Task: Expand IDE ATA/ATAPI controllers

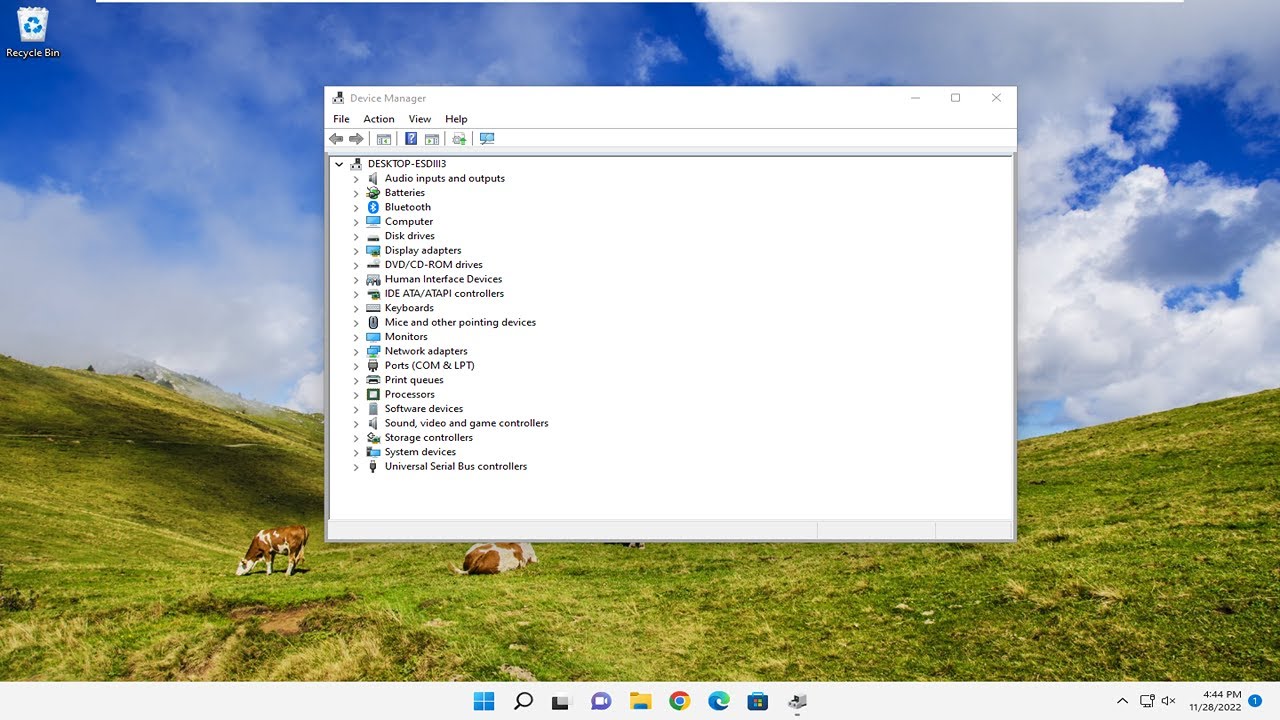Action: pyautogui.click(x=356, y=294)
